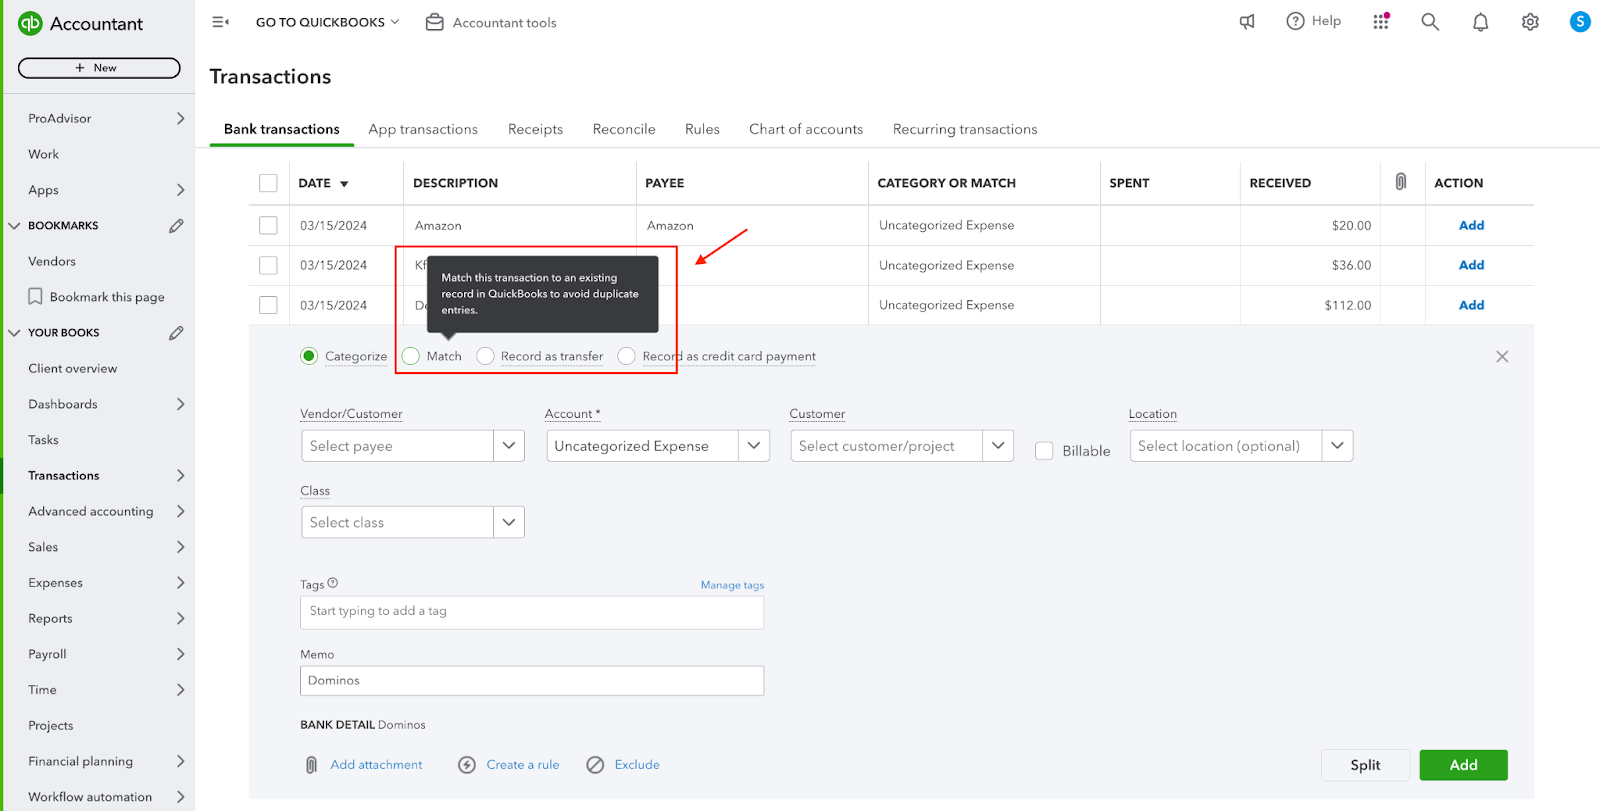The image size is (1600, 811).
Task: Switch to the Rules tab
Action: 702,129
